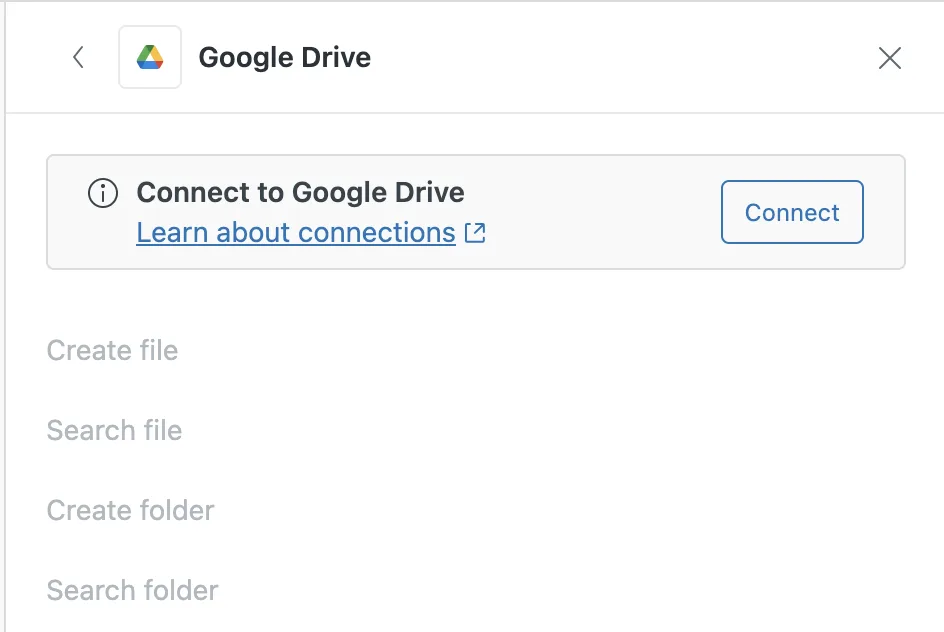Choose the Search folder action
The height and width of the screenshot is (632, 944).
132,591
